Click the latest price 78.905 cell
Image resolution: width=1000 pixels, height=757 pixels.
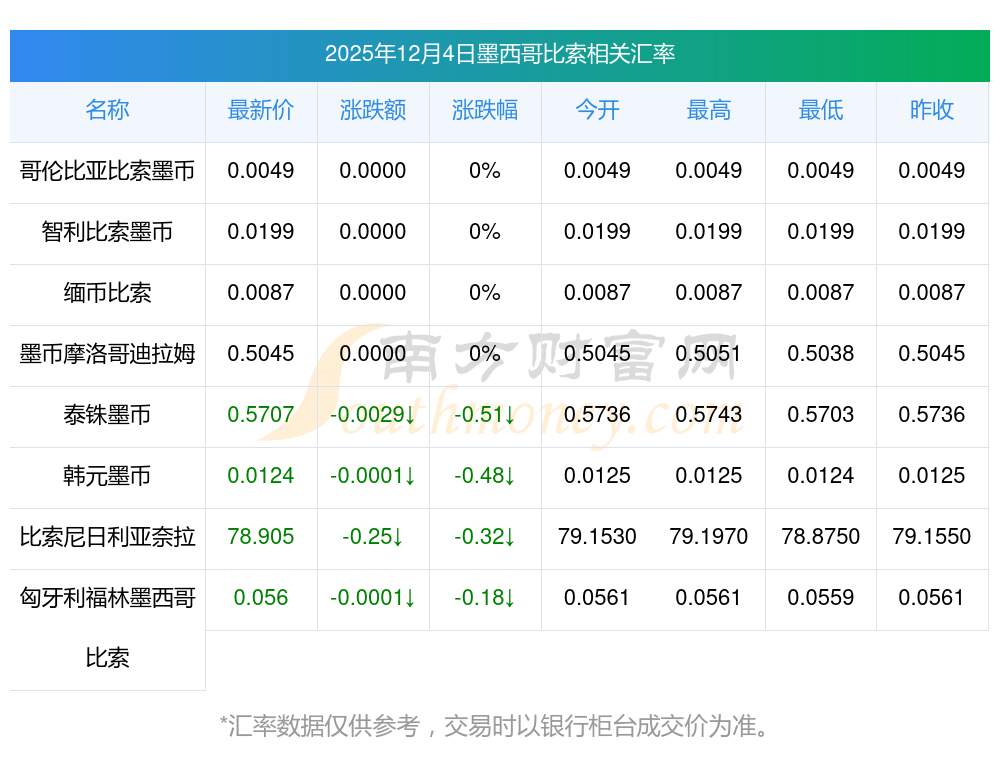[x=261, y=537]
